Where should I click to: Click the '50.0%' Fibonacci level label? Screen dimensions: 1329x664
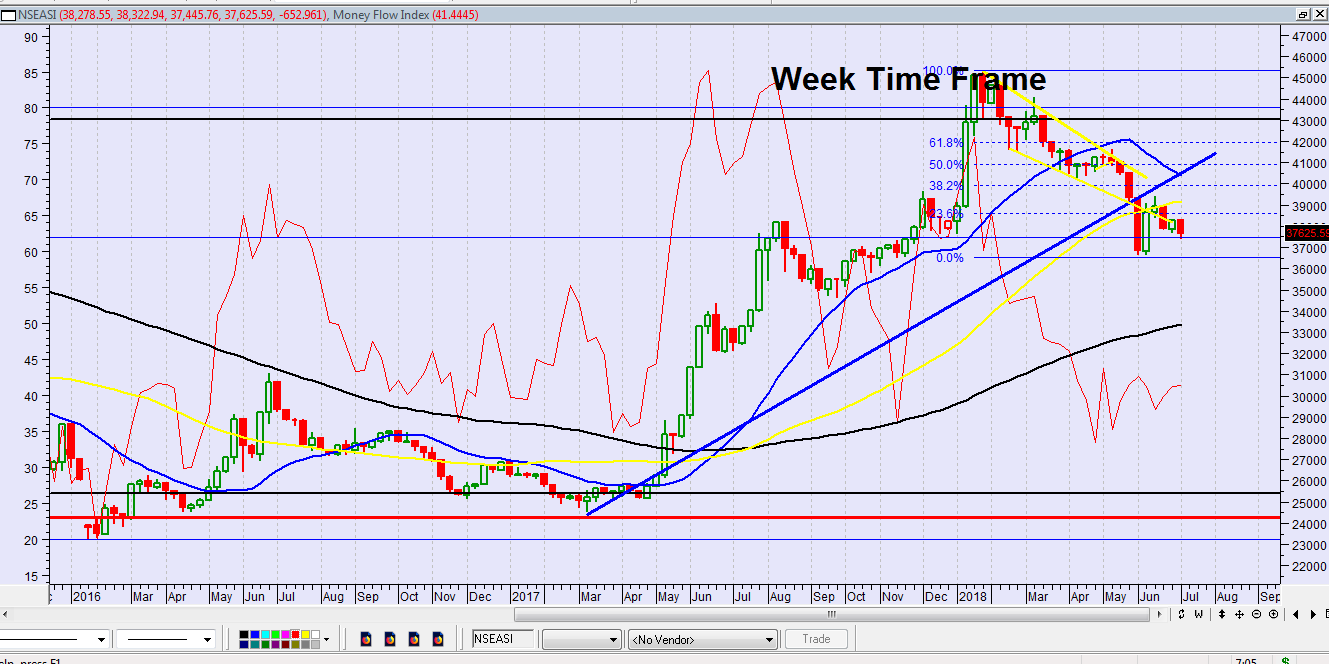point(946,165)
